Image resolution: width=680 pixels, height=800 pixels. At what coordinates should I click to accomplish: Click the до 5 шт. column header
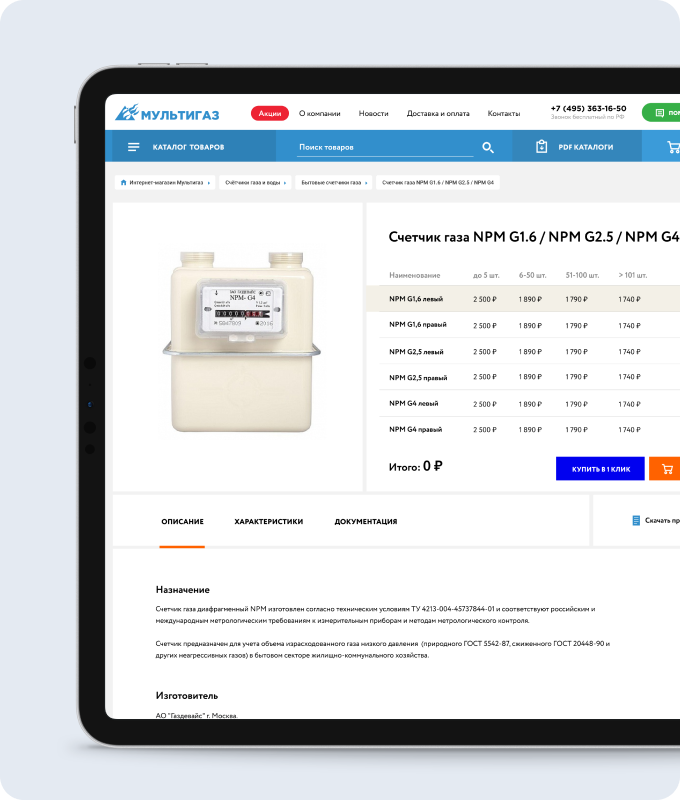[x=486, y=275]
